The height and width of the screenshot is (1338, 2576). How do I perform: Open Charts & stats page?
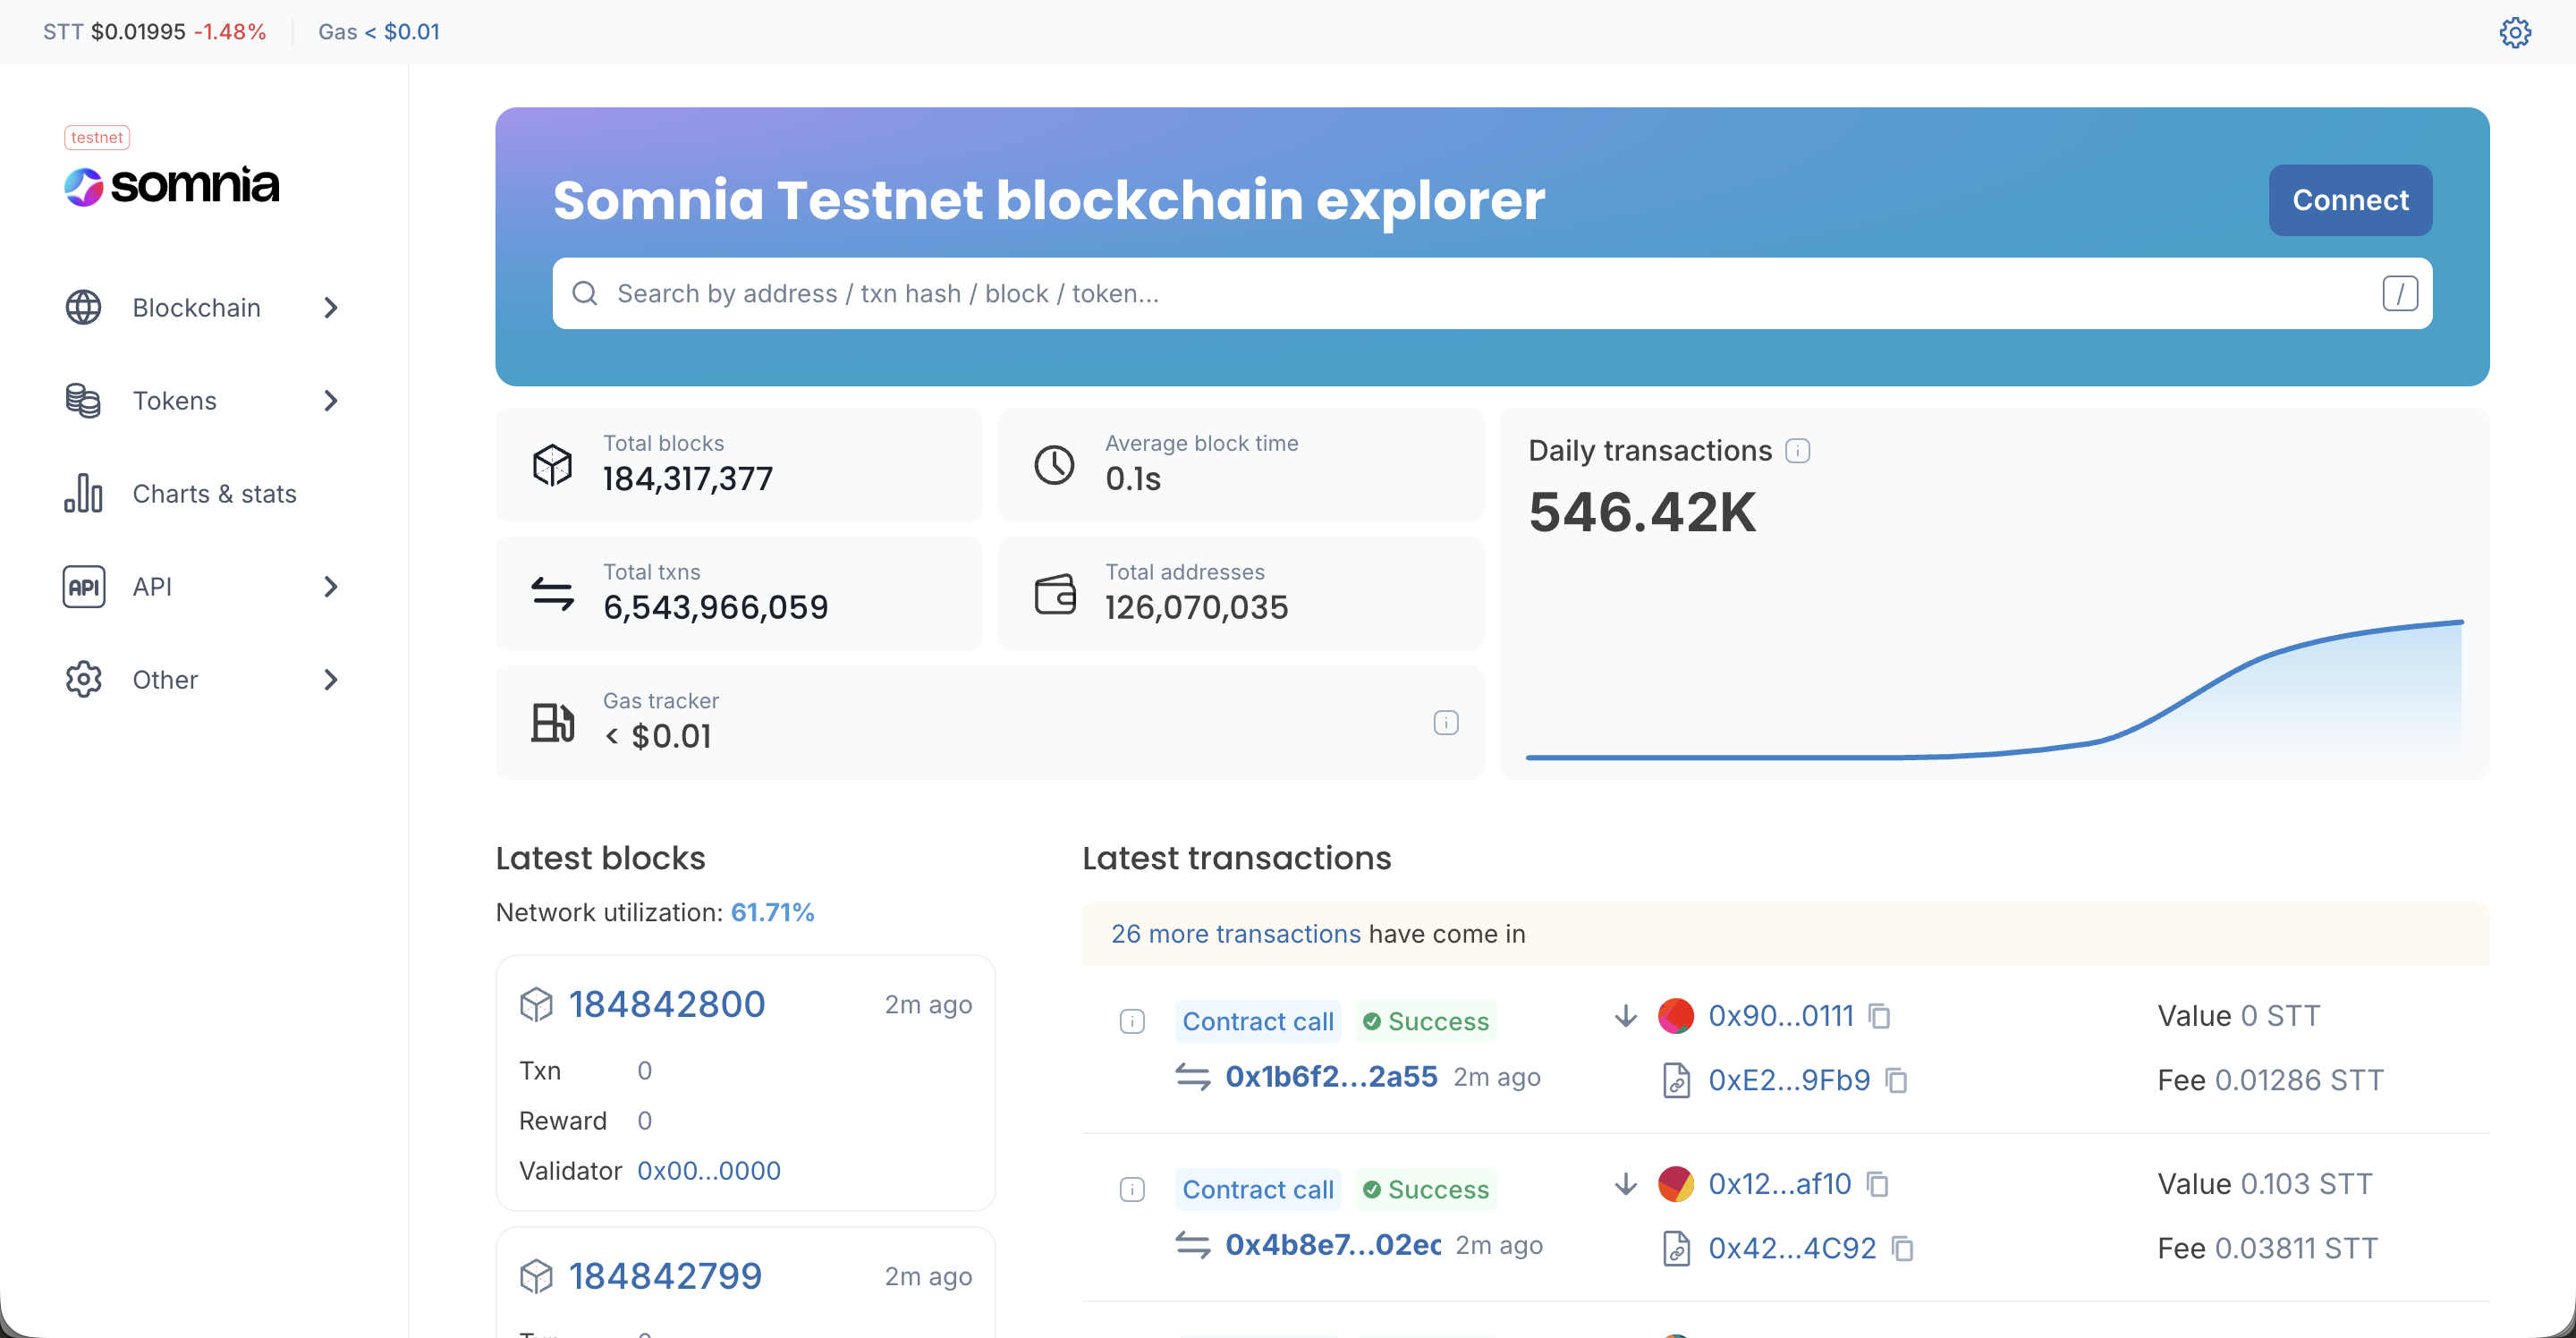[x=204, y=493]
